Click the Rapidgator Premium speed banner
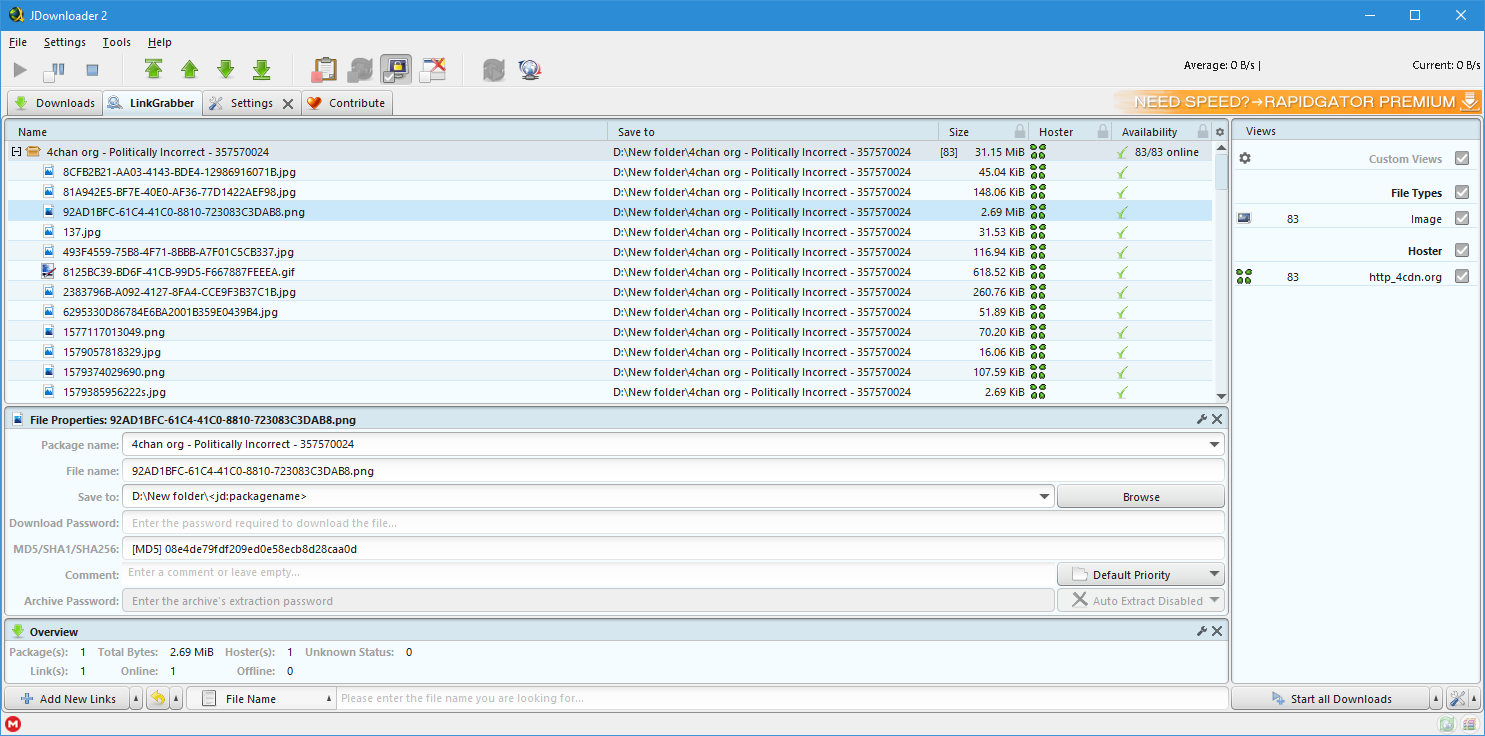 coord(1296,102)
